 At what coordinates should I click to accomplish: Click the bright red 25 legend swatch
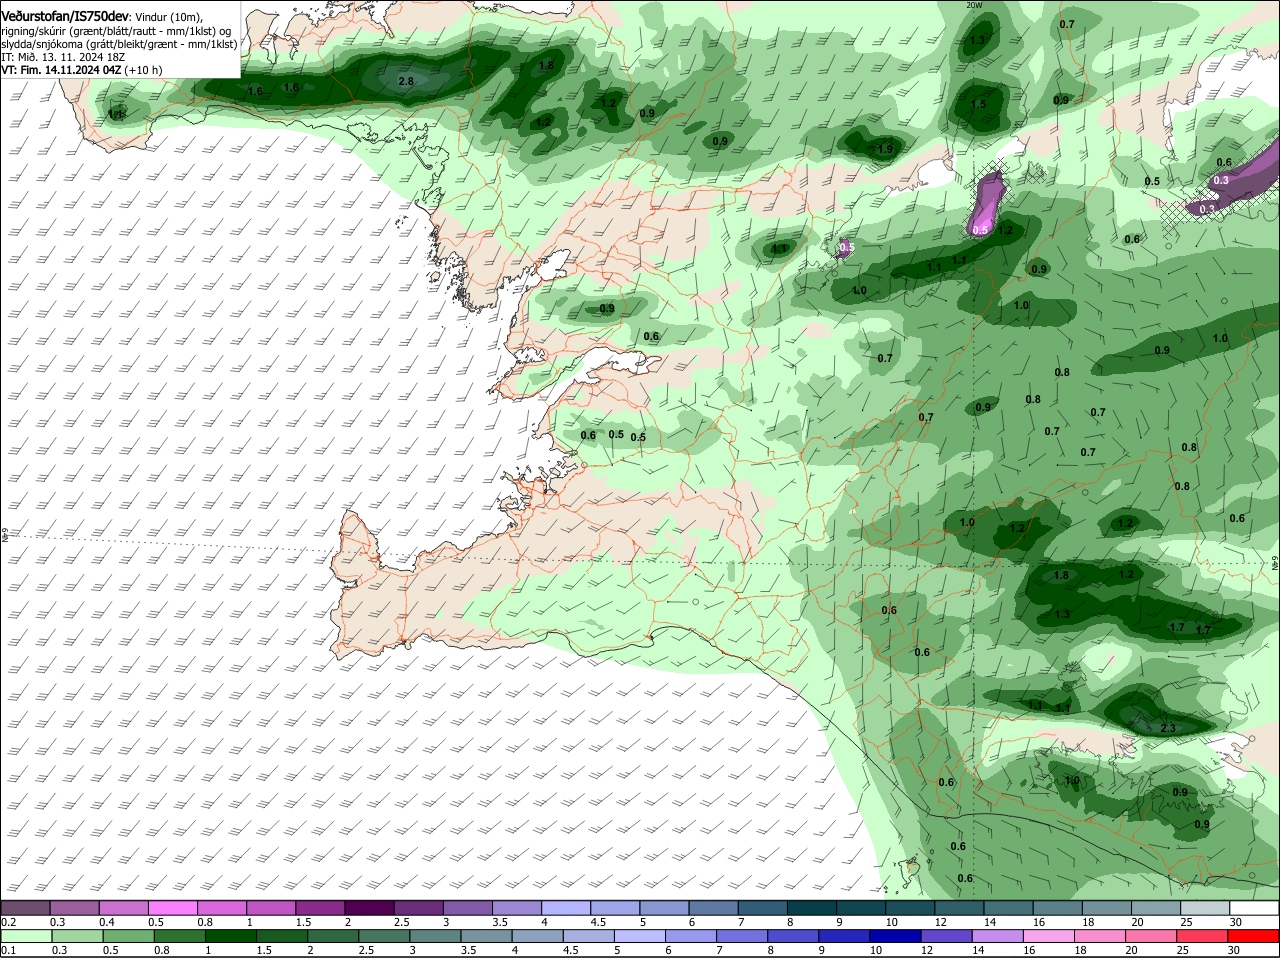click(1202, 936)
